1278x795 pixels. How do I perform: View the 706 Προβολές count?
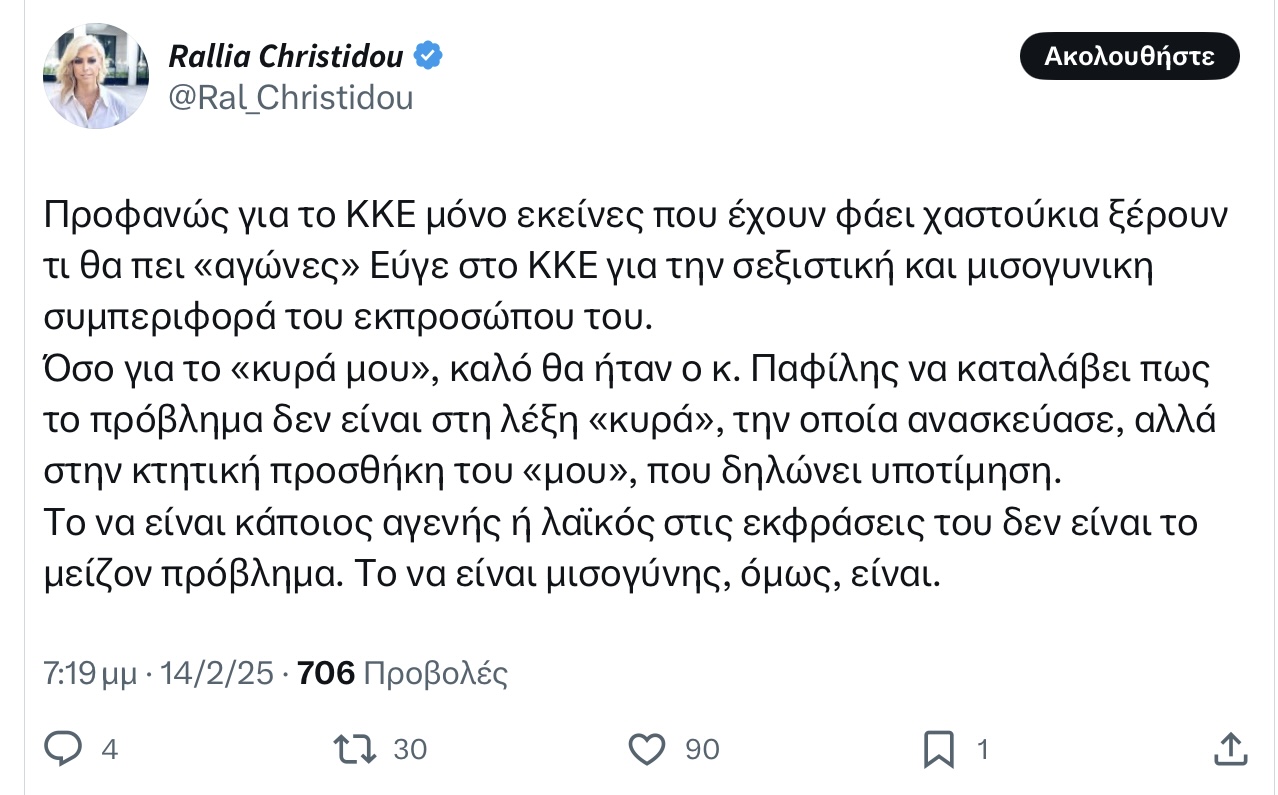[x=403, y=674]
